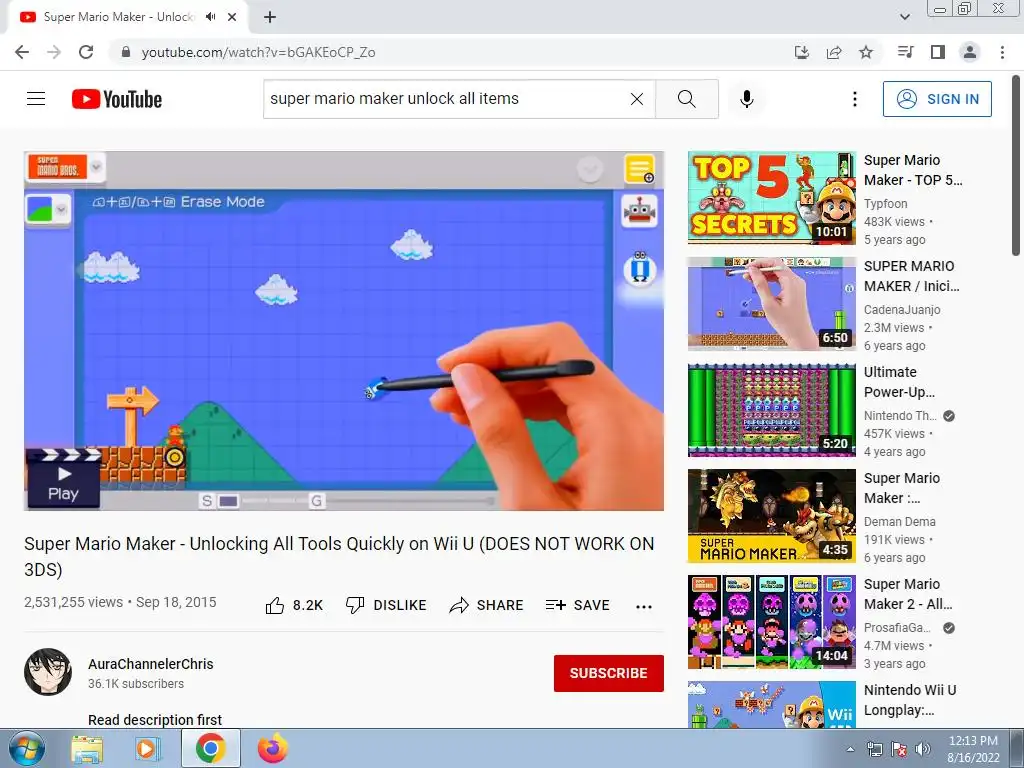This screenshot has width=1024, height=768.
Task: Show hidden system tray icons
Action: 850,749
